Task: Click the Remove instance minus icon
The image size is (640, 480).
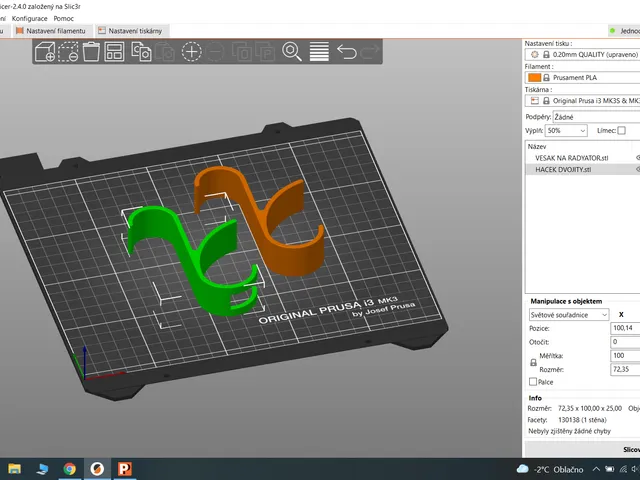Action: (x=215, y=51)
